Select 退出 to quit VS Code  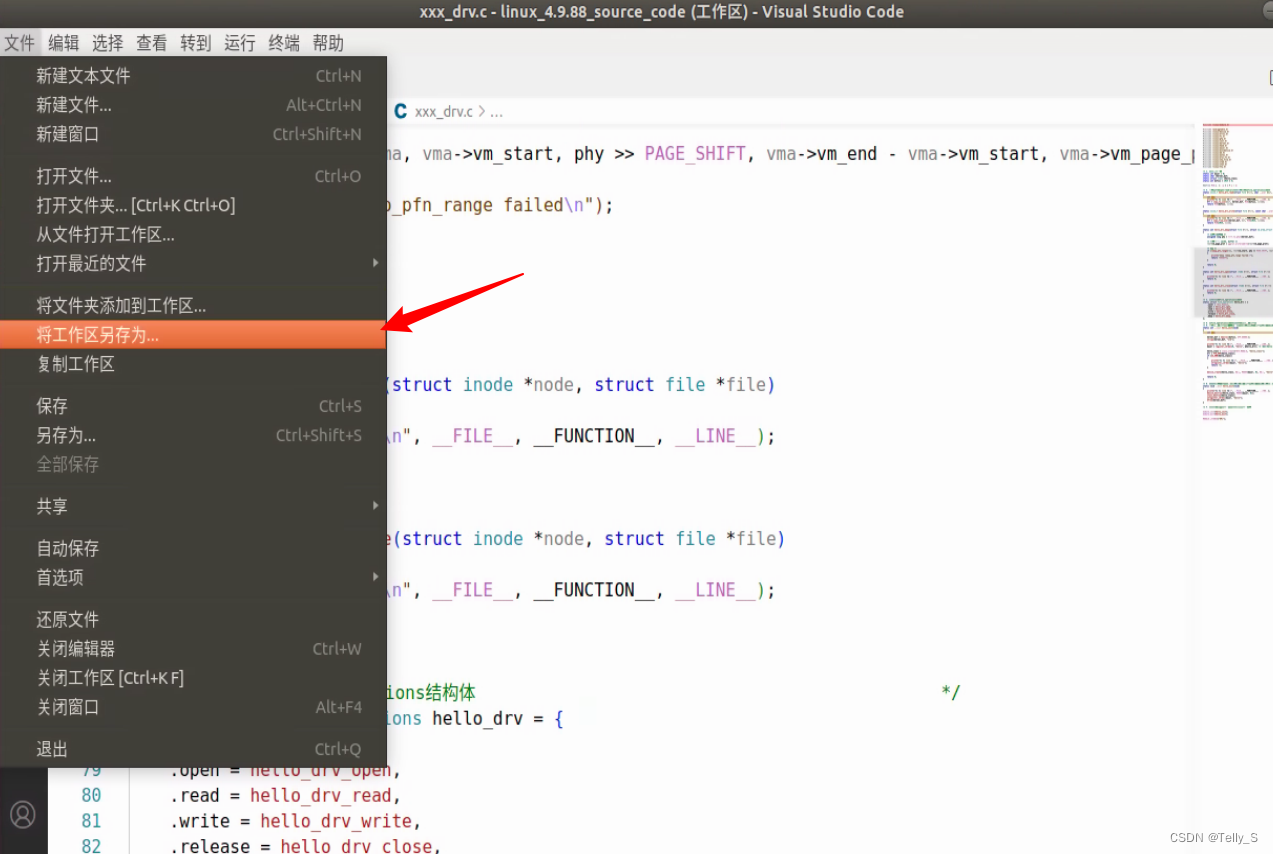pyautogui.click(x=193, y=749)
